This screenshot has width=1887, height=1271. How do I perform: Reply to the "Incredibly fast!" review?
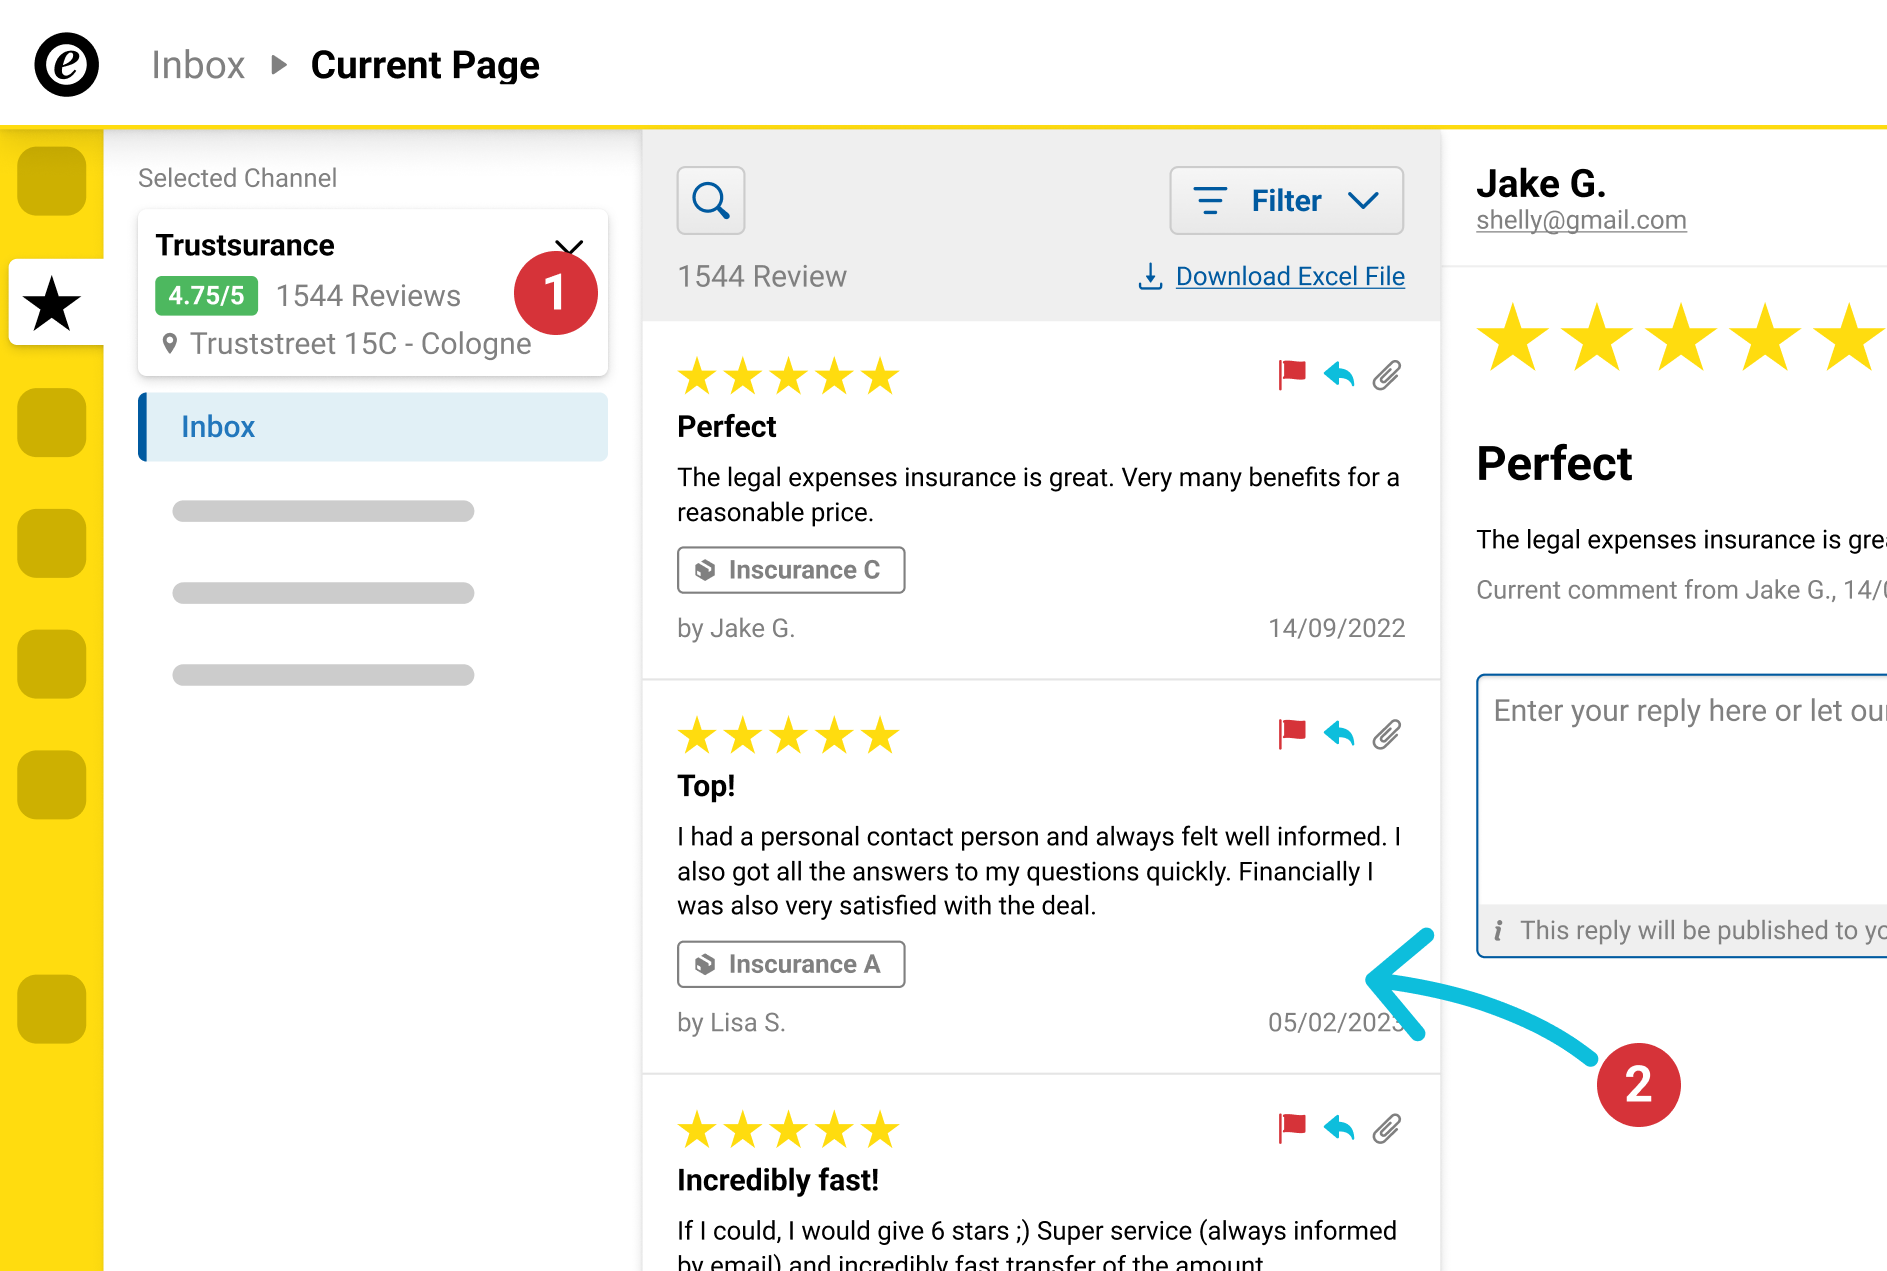(1339, 1129)
